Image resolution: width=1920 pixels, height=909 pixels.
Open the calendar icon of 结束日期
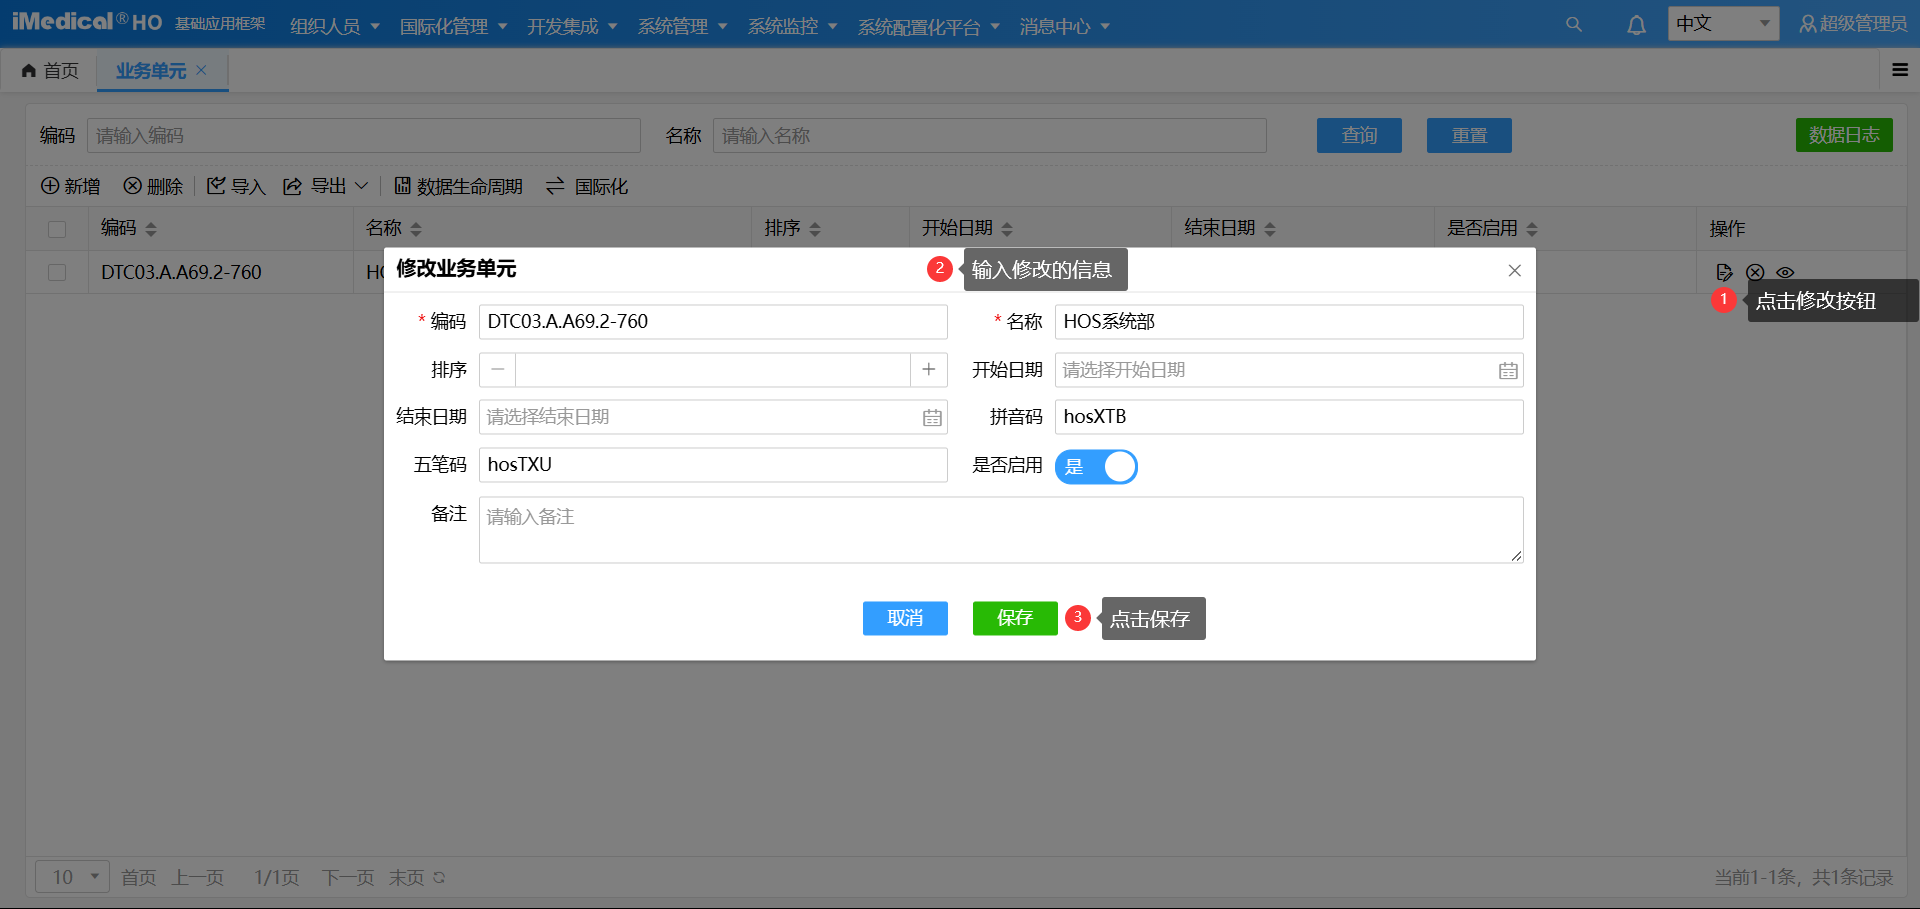932,417
